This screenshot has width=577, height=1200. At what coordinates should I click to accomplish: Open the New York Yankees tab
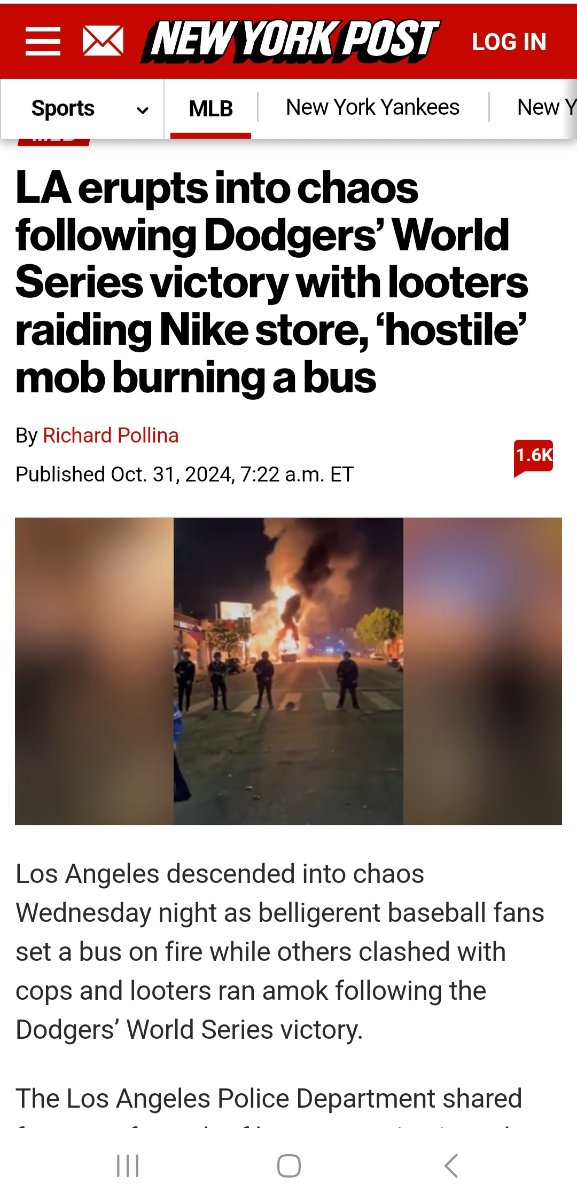click(x=373, y=107)
